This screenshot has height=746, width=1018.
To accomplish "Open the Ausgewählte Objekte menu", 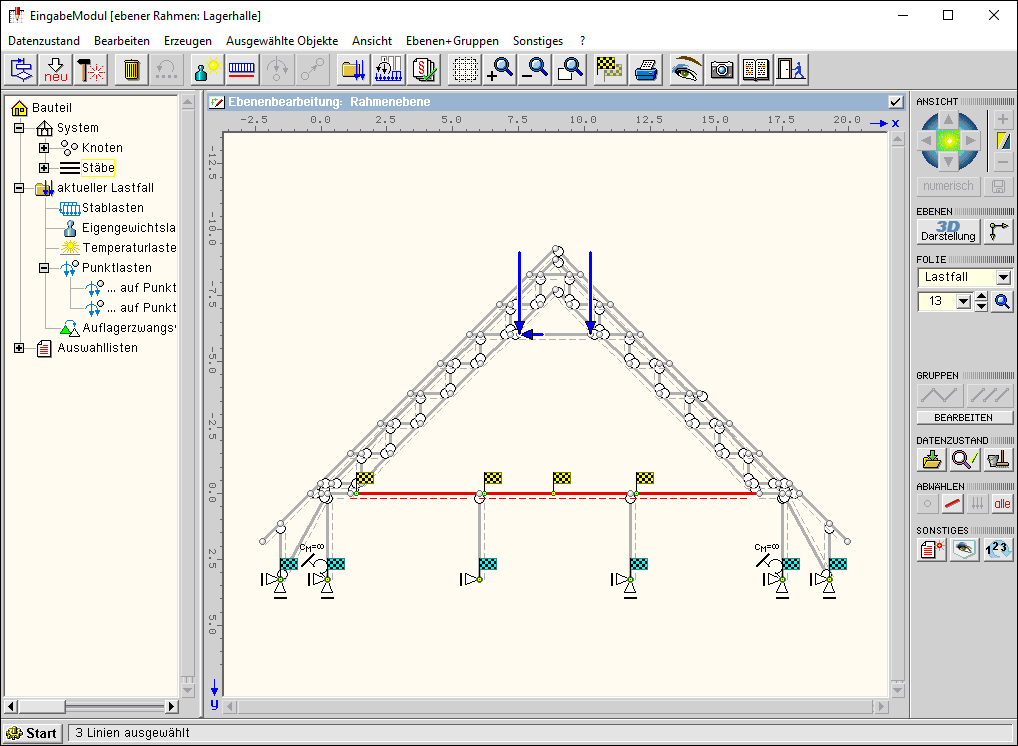I will coord(282,41).
